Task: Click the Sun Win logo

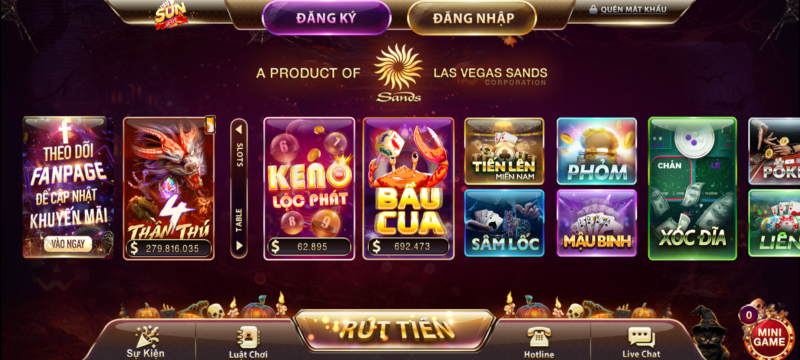Action: point(171,17)
